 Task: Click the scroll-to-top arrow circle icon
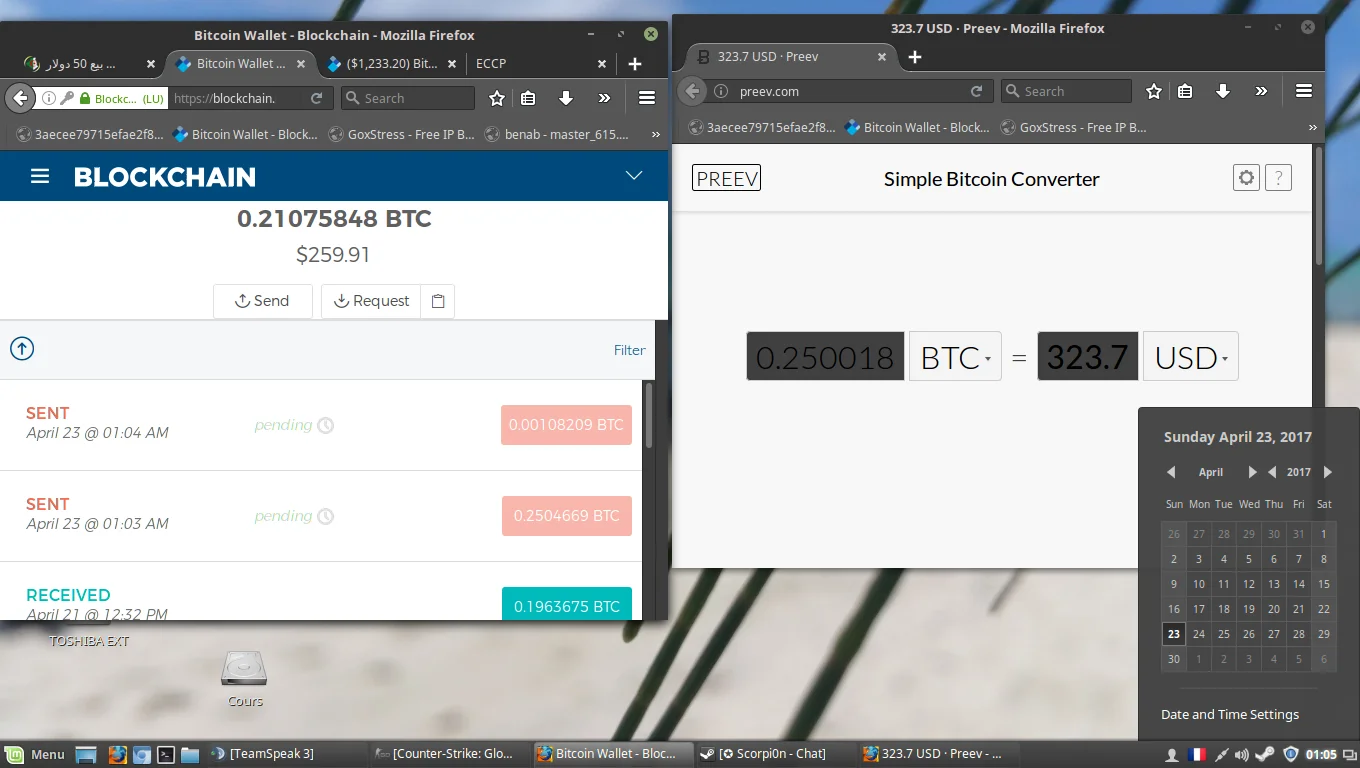[22, 349]
